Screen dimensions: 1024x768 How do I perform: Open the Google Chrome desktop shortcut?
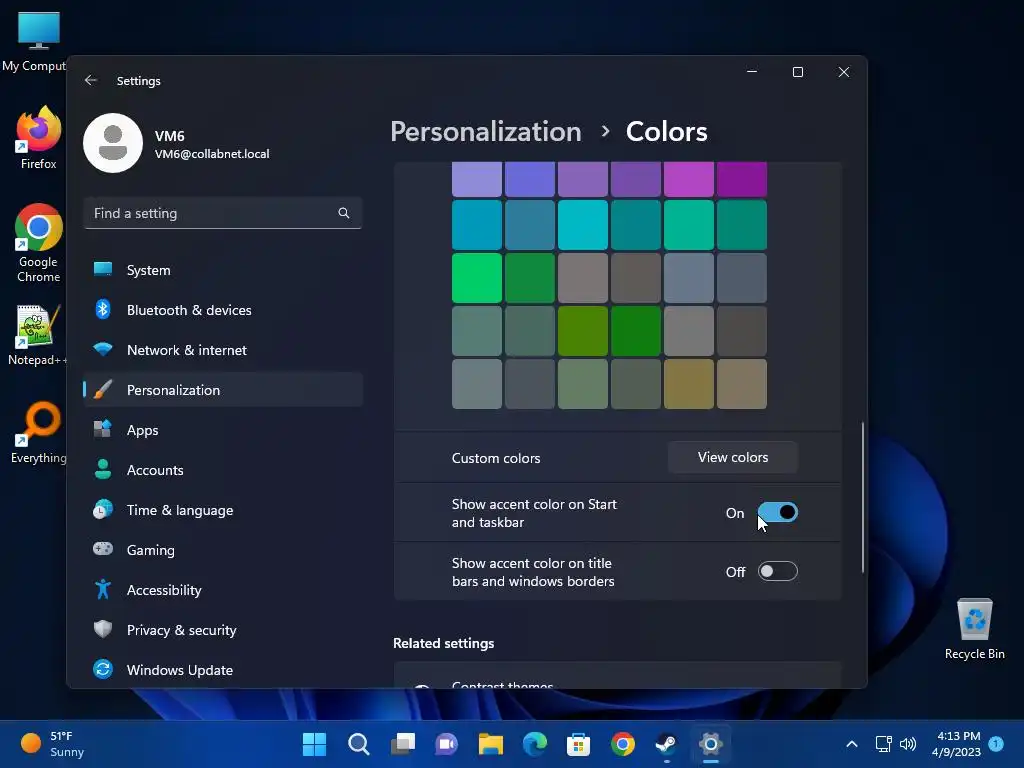tap(39, 243)
